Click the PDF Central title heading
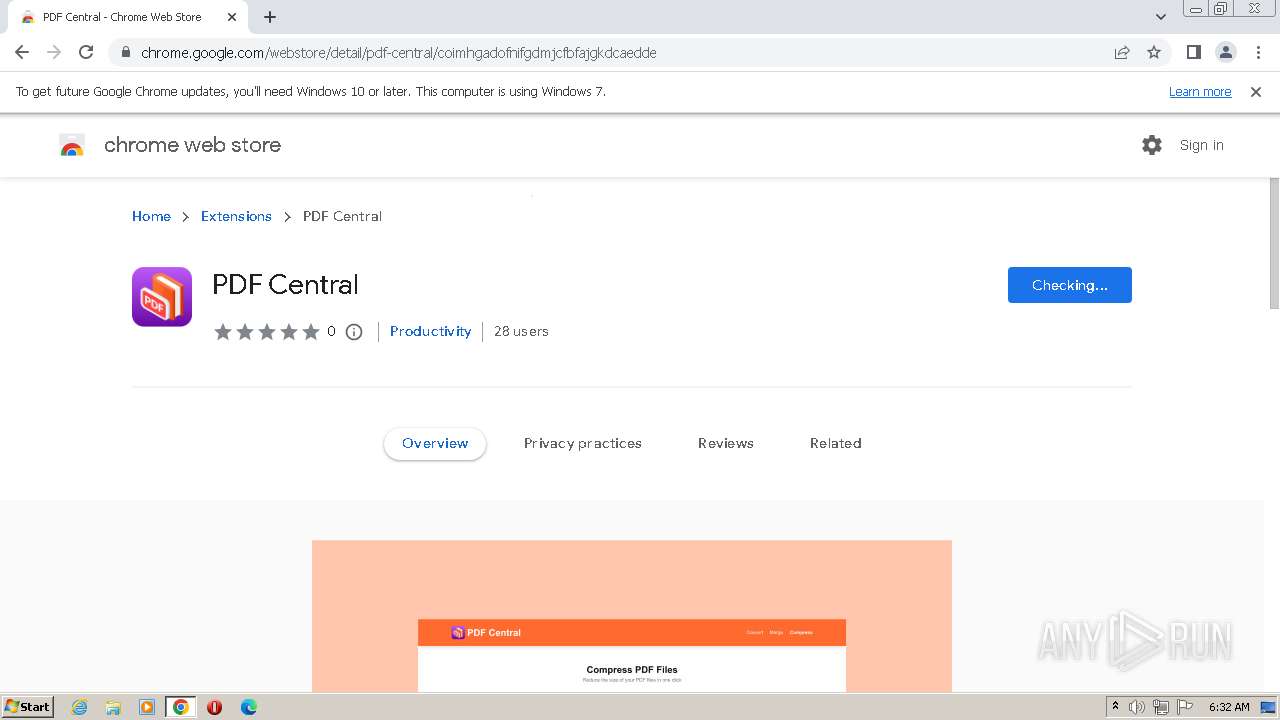Image resolution: width=1280 pixels, height=720 pixels. (x=285, y=285)
